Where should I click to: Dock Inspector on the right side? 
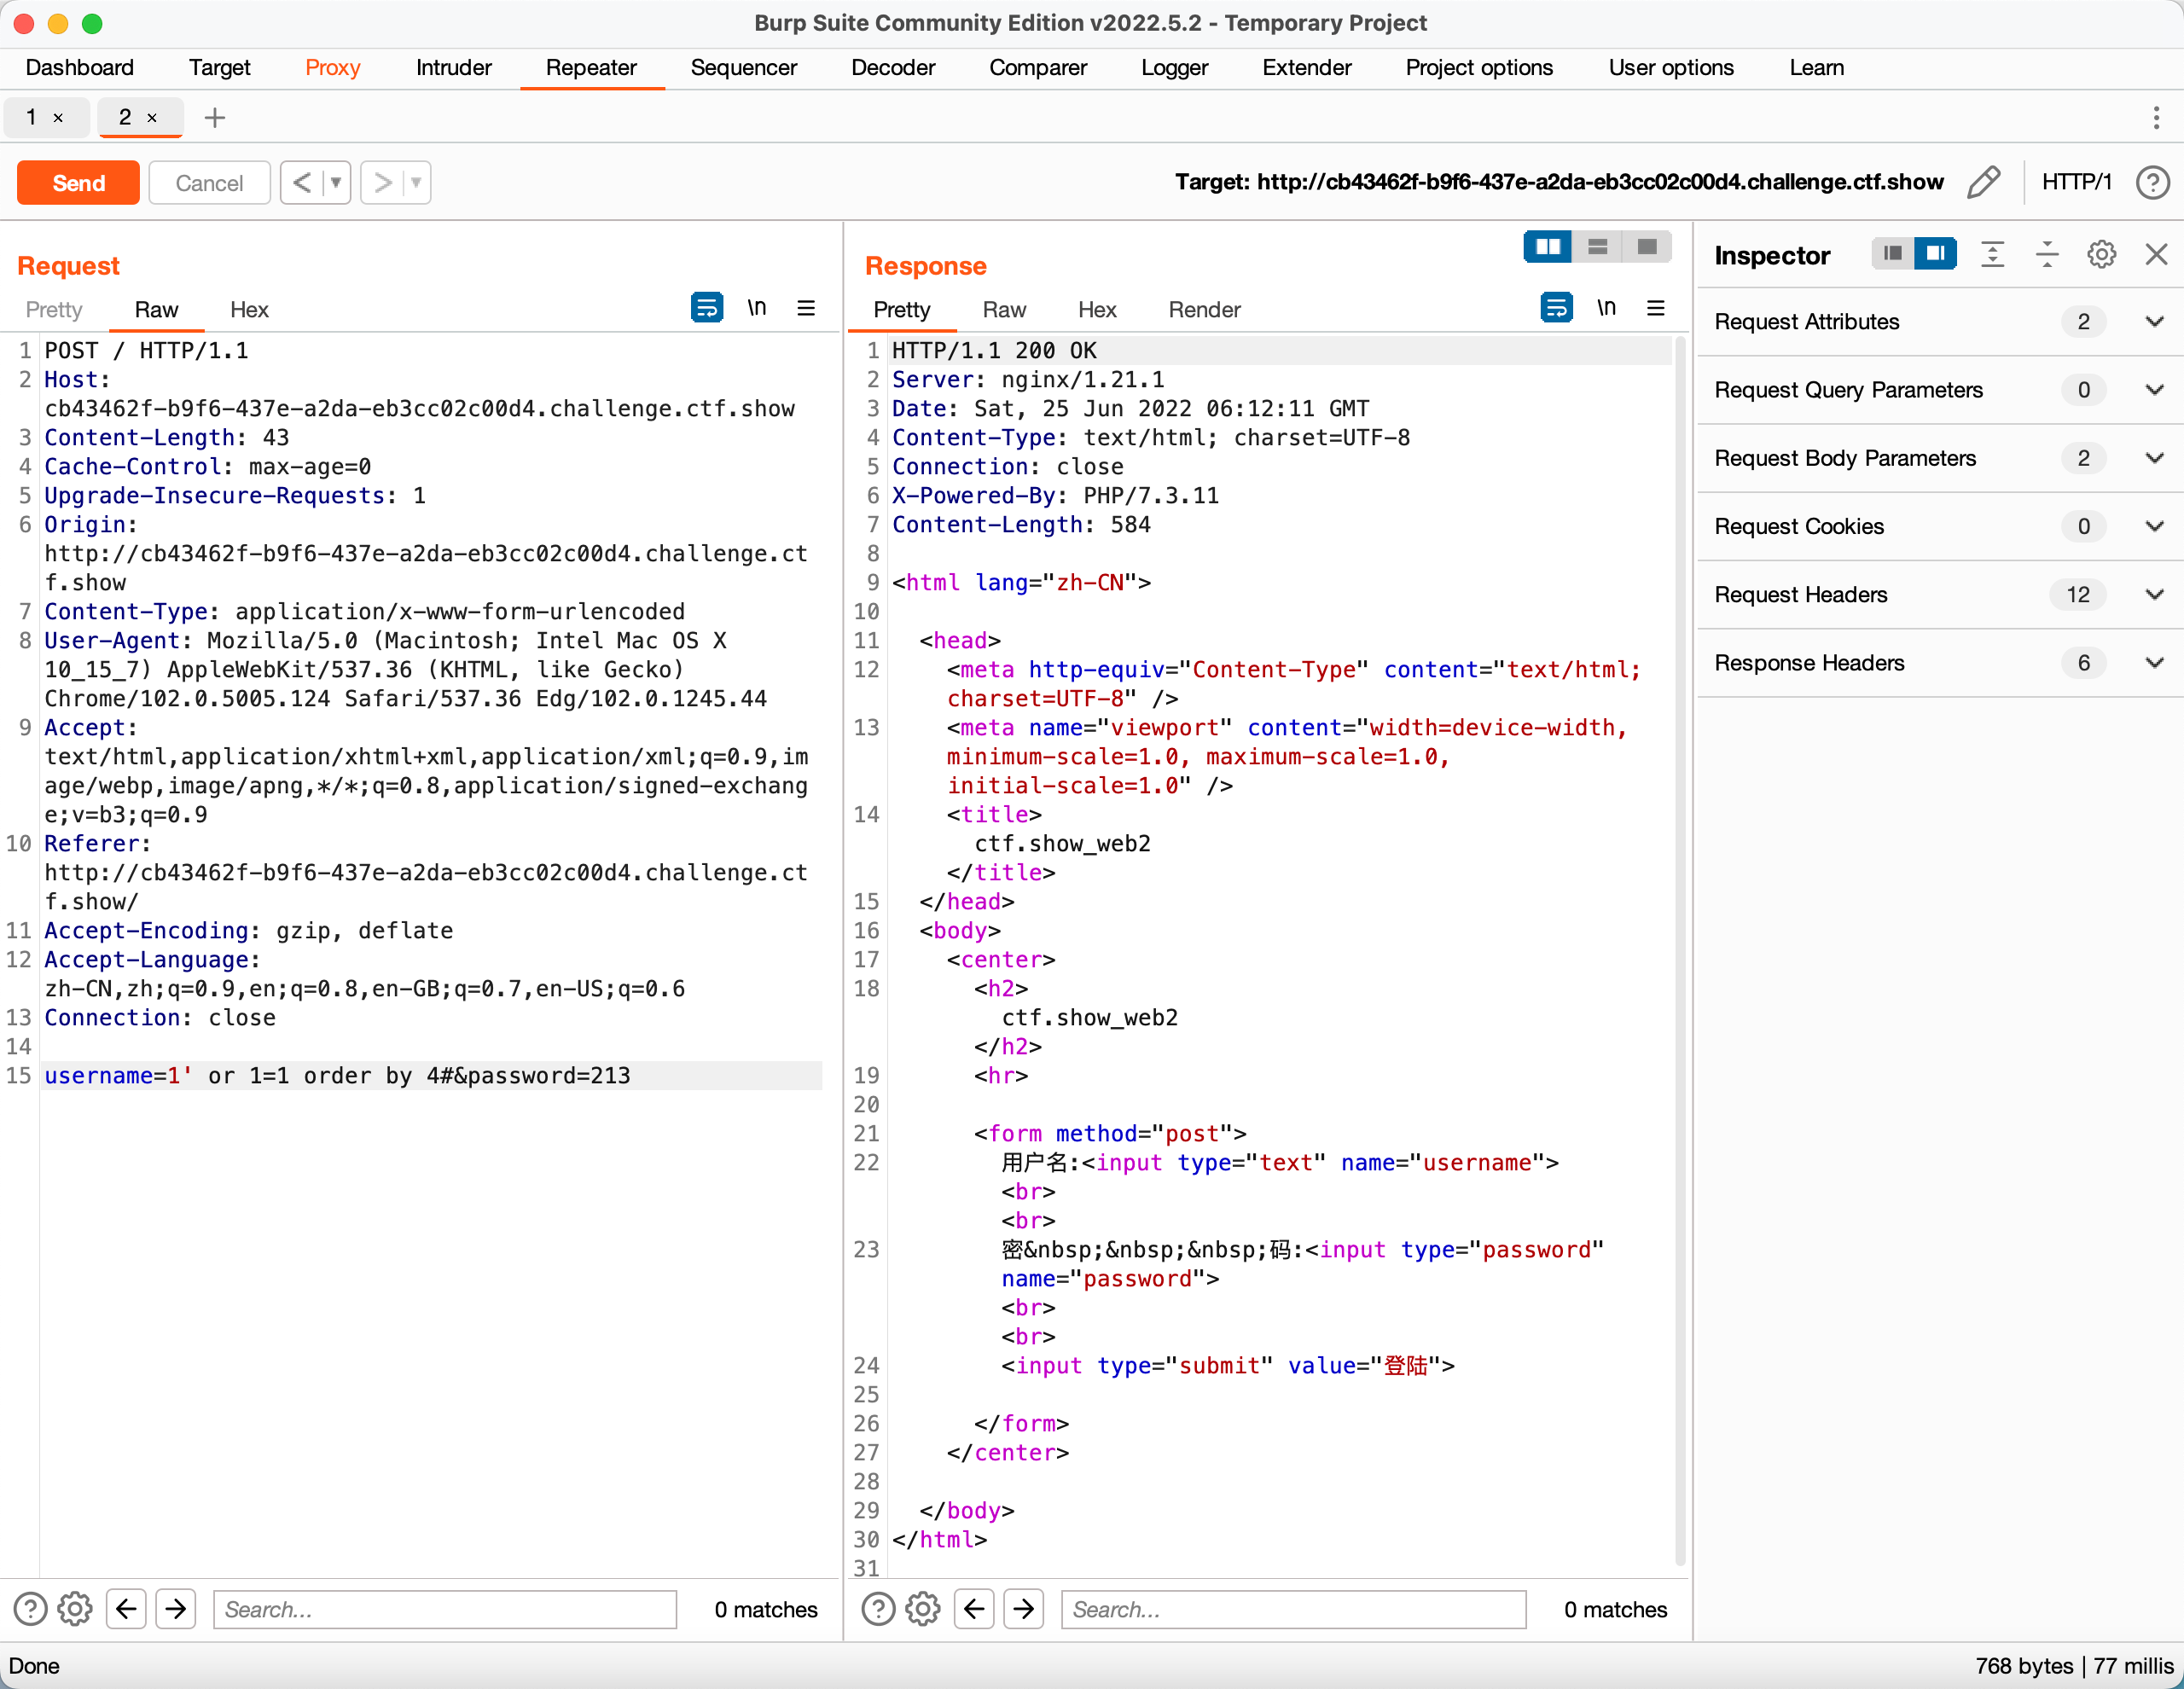point(1935,254)
